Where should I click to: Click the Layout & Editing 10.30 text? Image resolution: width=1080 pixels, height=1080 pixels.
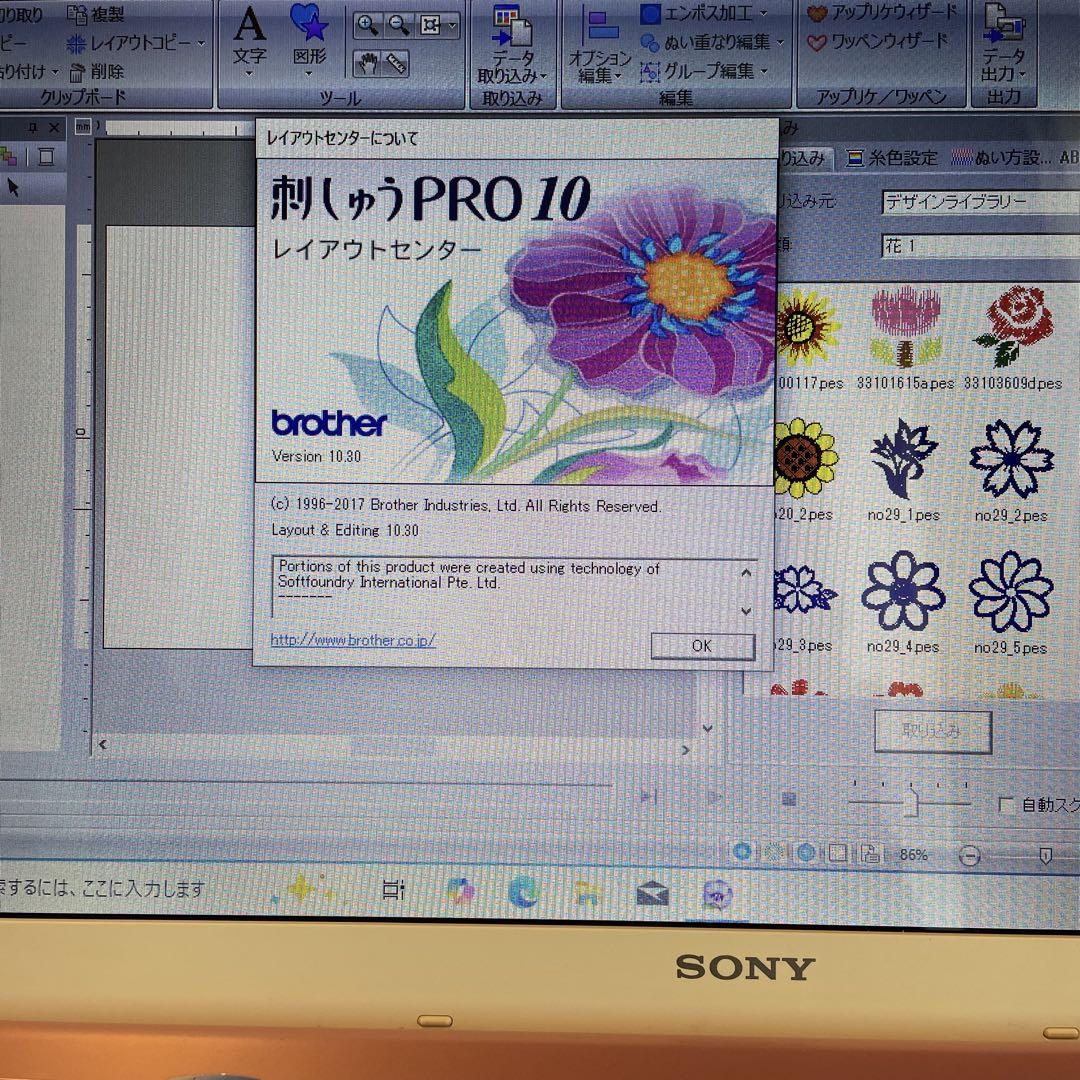(x=345, y=530)
